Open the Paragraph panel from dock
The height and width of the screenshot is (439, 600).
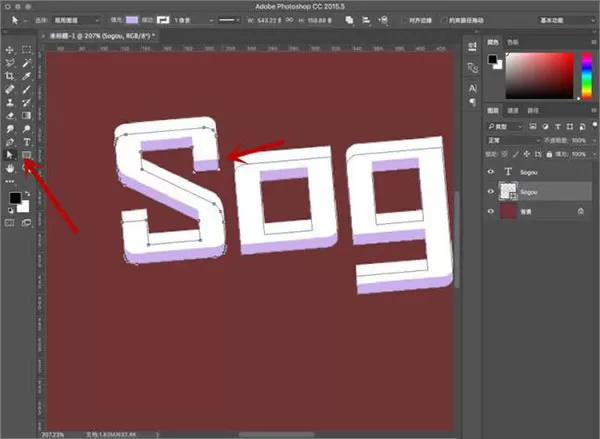(x=473, y=102)
